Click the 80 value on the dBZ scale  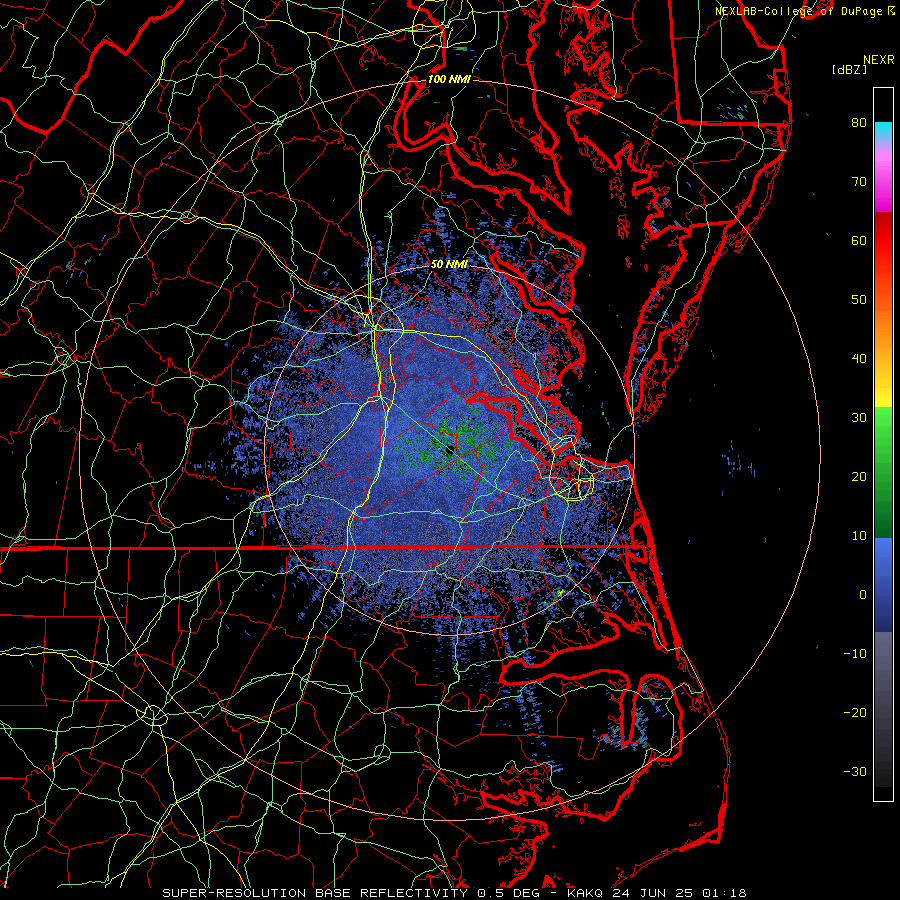click(859, 122)
